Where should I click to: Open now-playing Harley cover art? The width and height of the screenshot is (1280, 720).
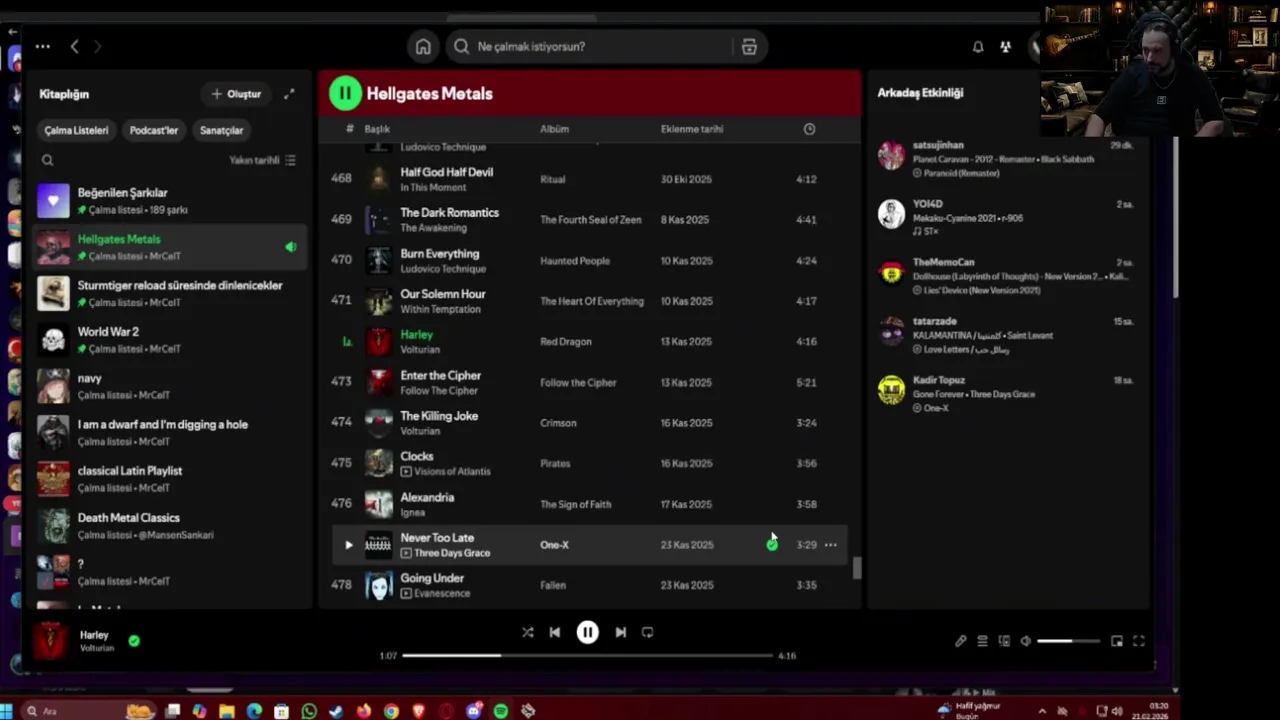coord(50,641)
